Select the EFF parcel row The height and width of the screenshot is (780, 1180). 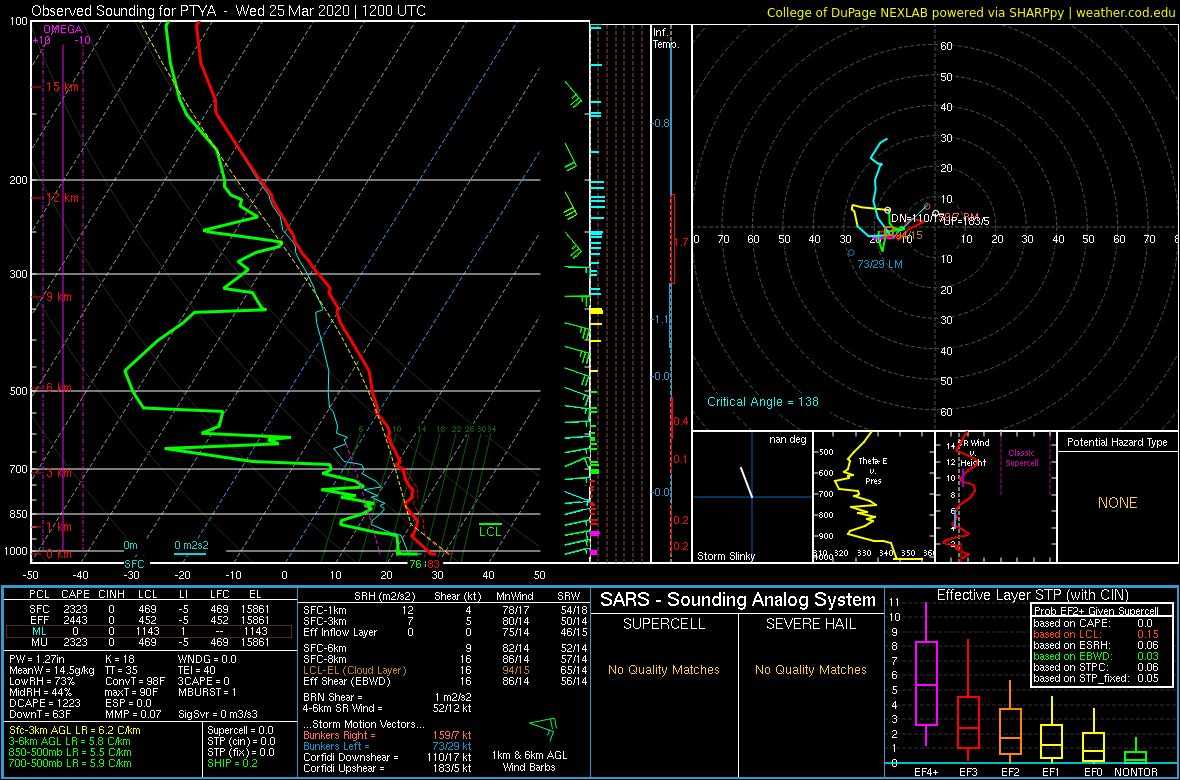(x=149, y=621)
